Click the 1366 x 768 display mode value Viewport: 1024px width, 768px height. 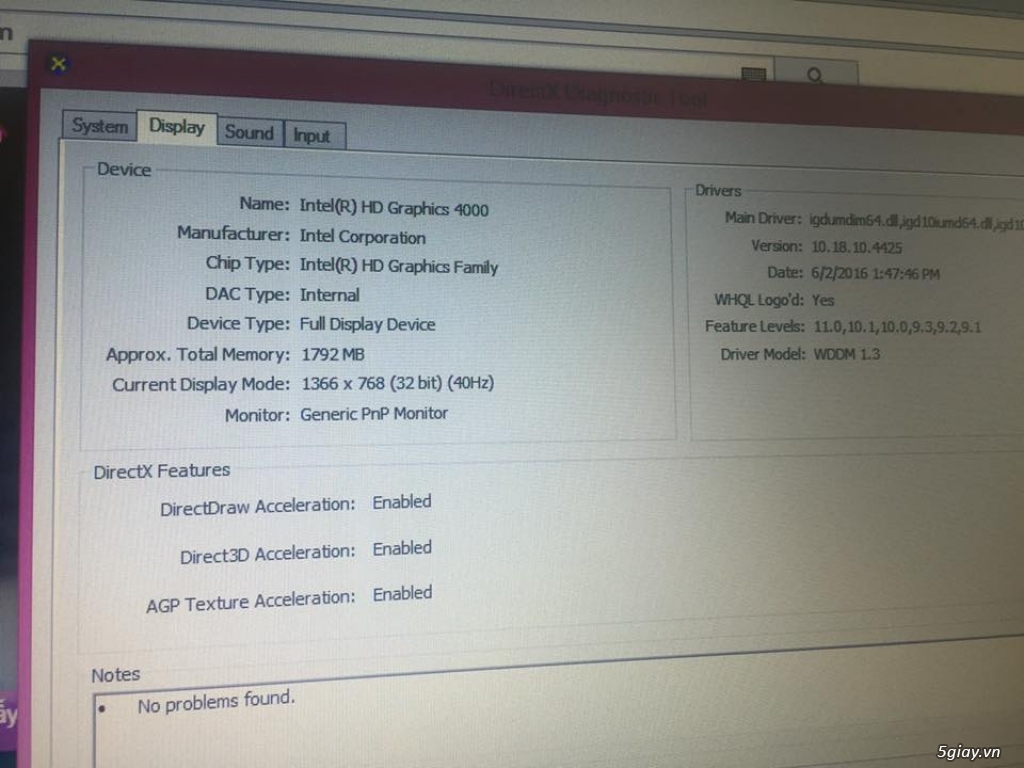[396, 383]
